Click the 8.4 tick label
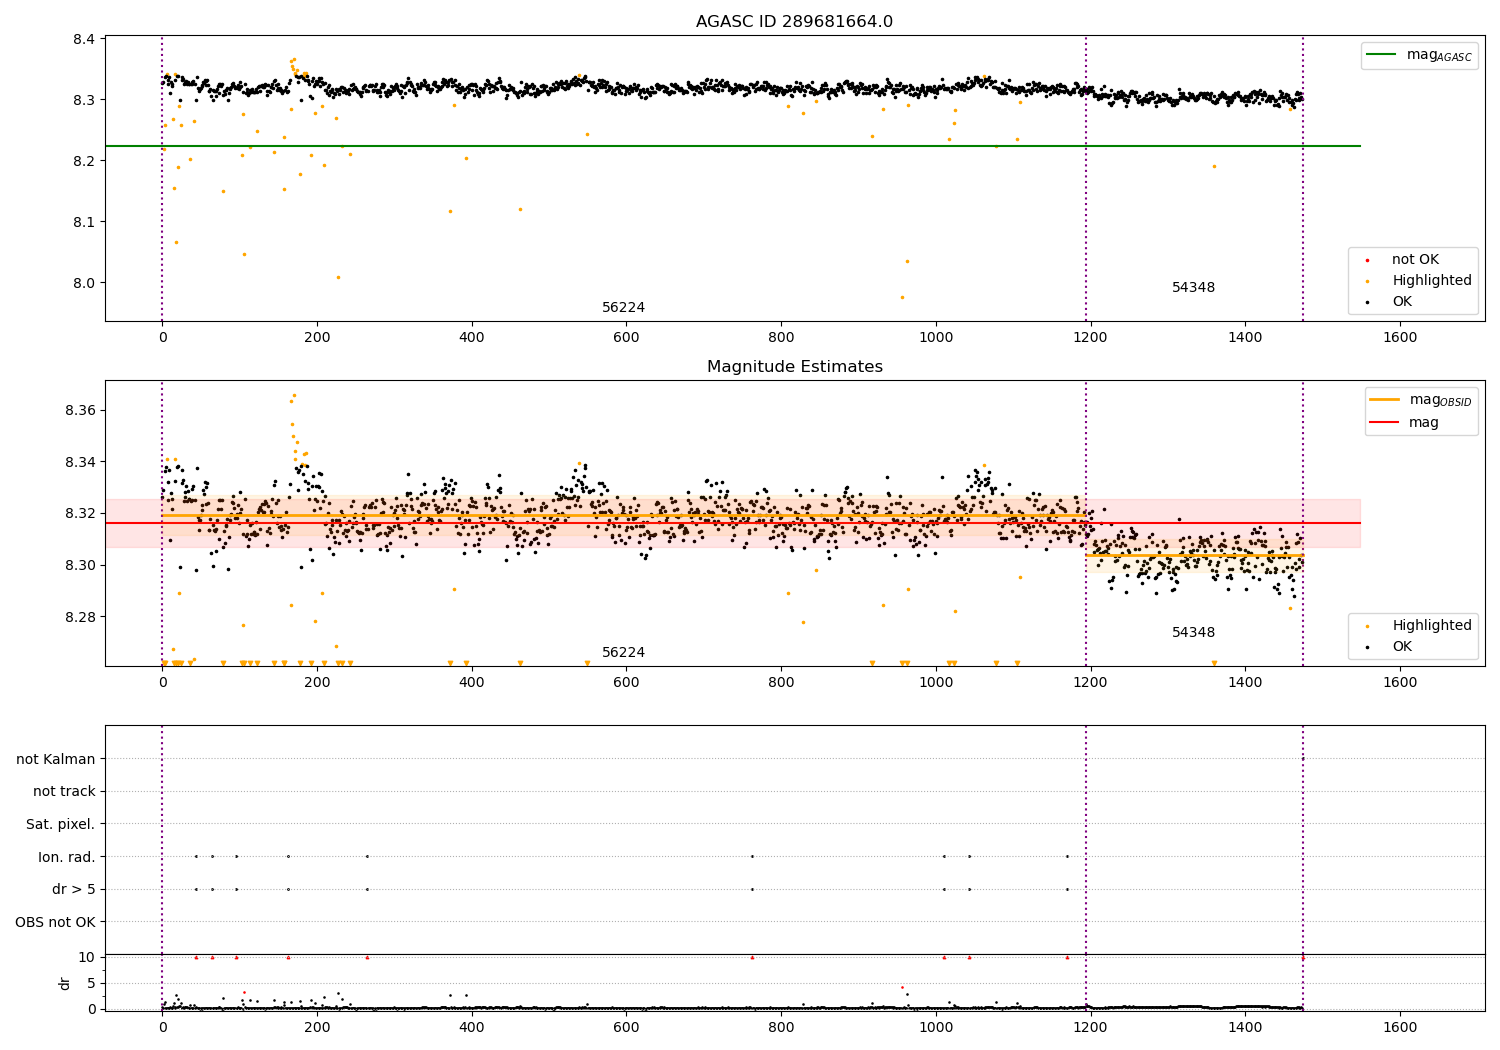Image resolution: width=1500 pixels, height=1050 pixels. [83, 40]
